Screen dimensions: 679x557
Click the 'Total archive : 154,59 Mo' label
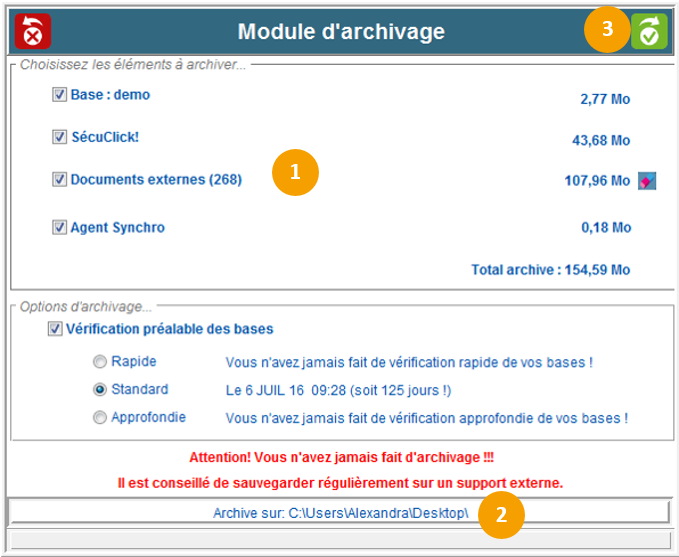(550, 270)
